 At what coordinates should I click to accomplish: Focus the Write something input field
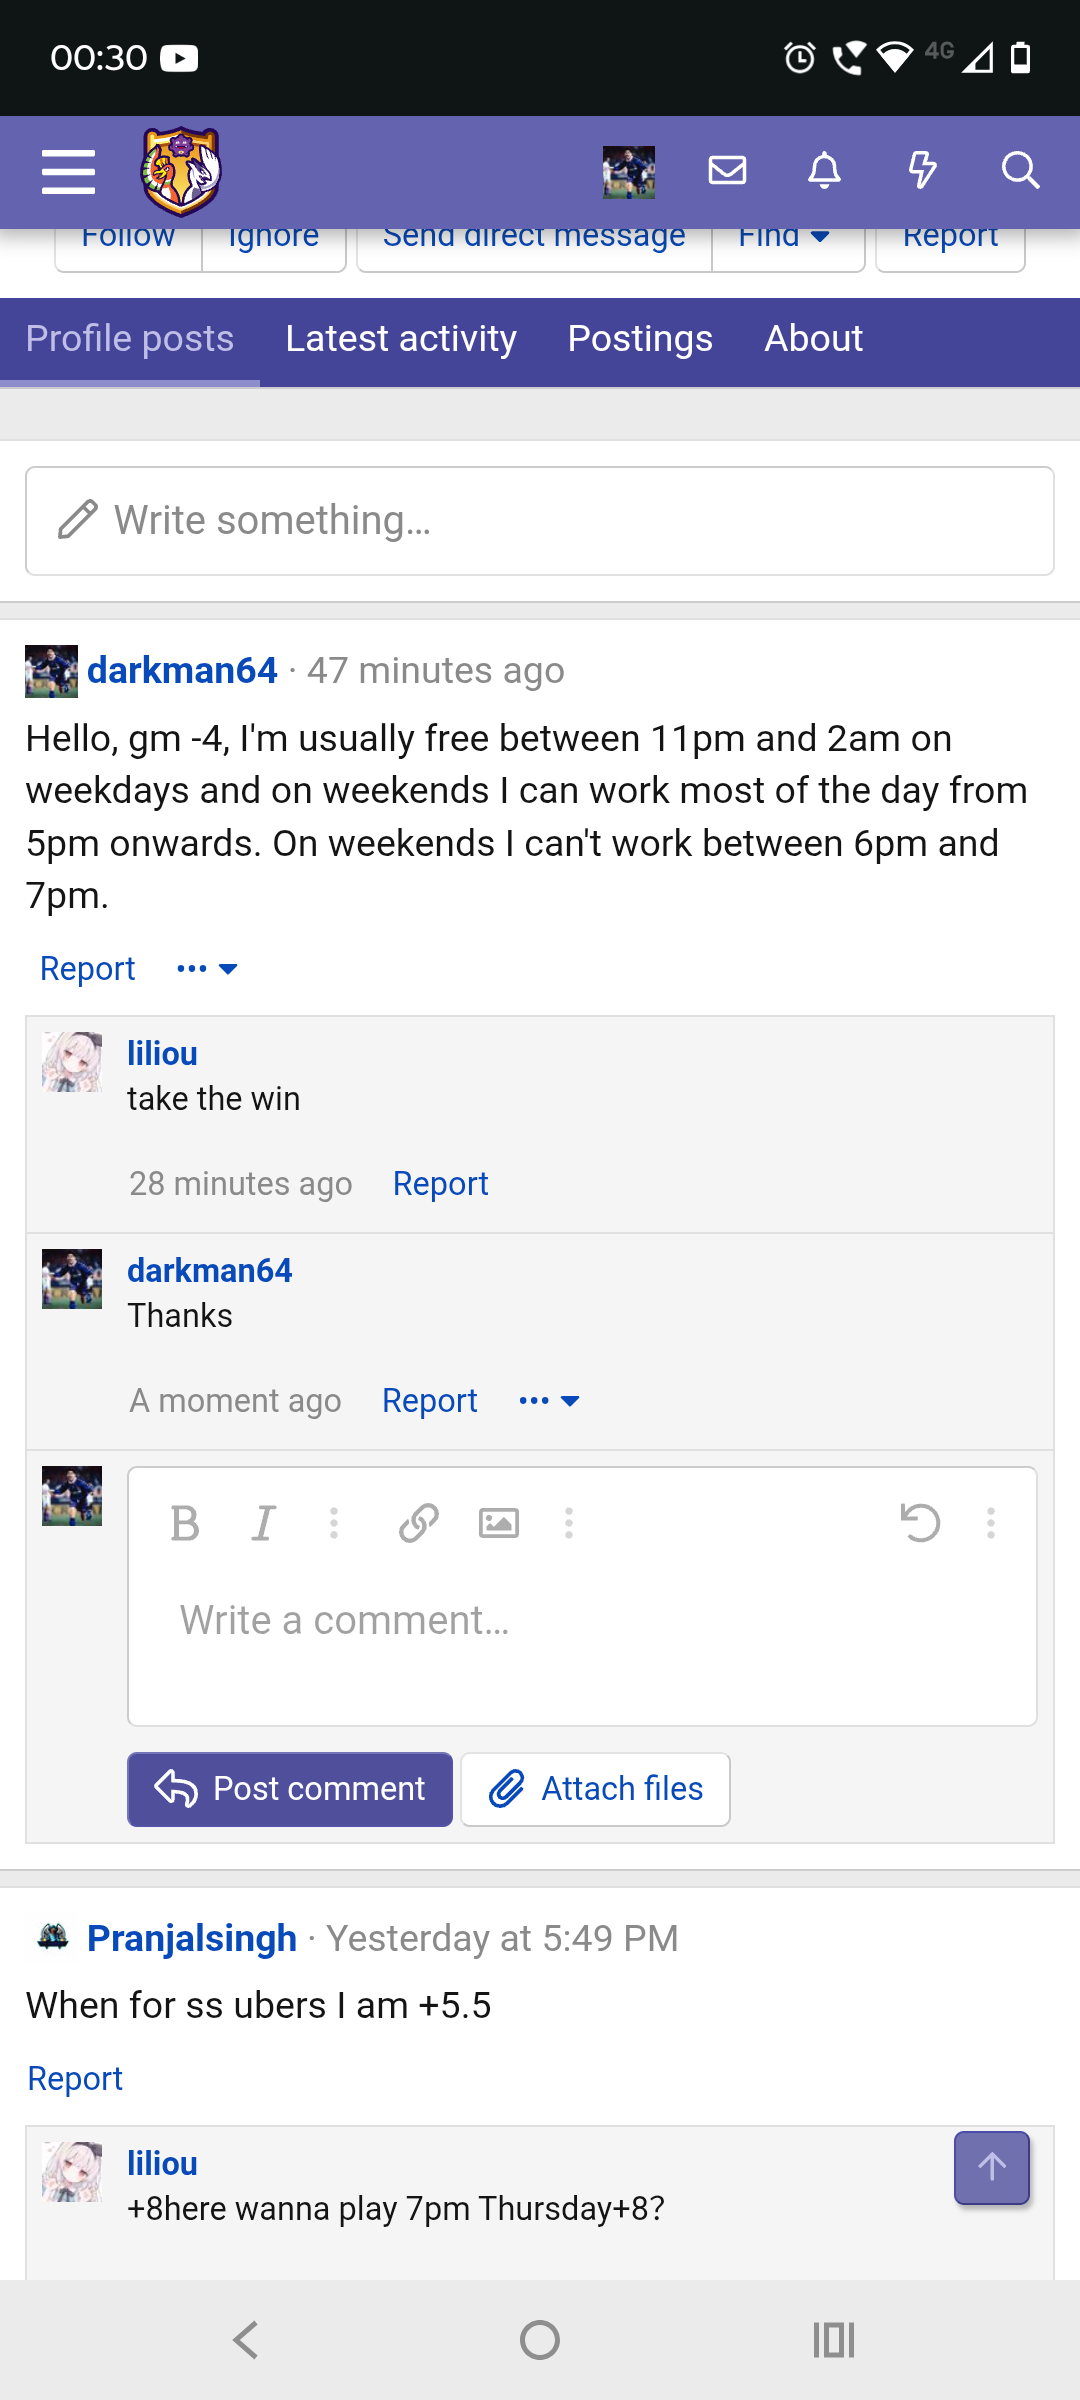coord(540,521)
